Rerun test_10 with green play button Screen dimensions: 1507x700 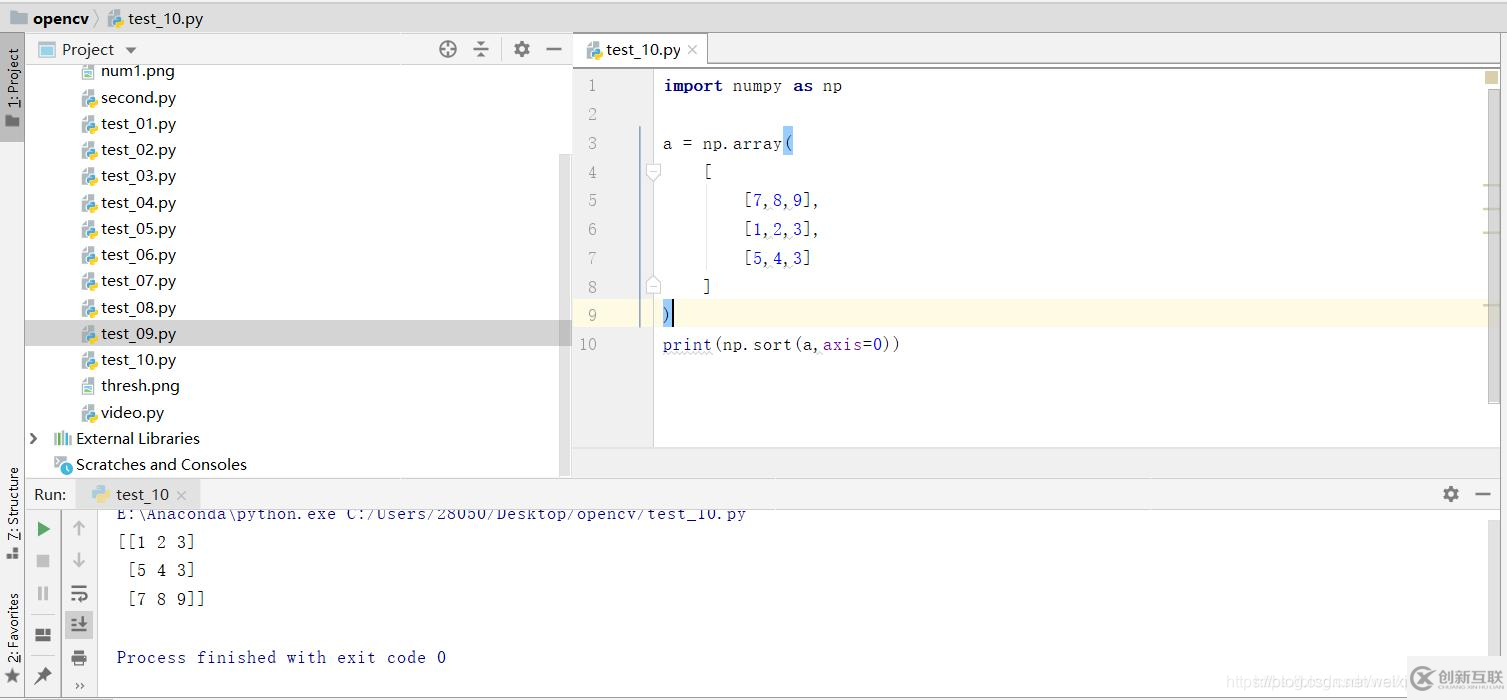43,529
